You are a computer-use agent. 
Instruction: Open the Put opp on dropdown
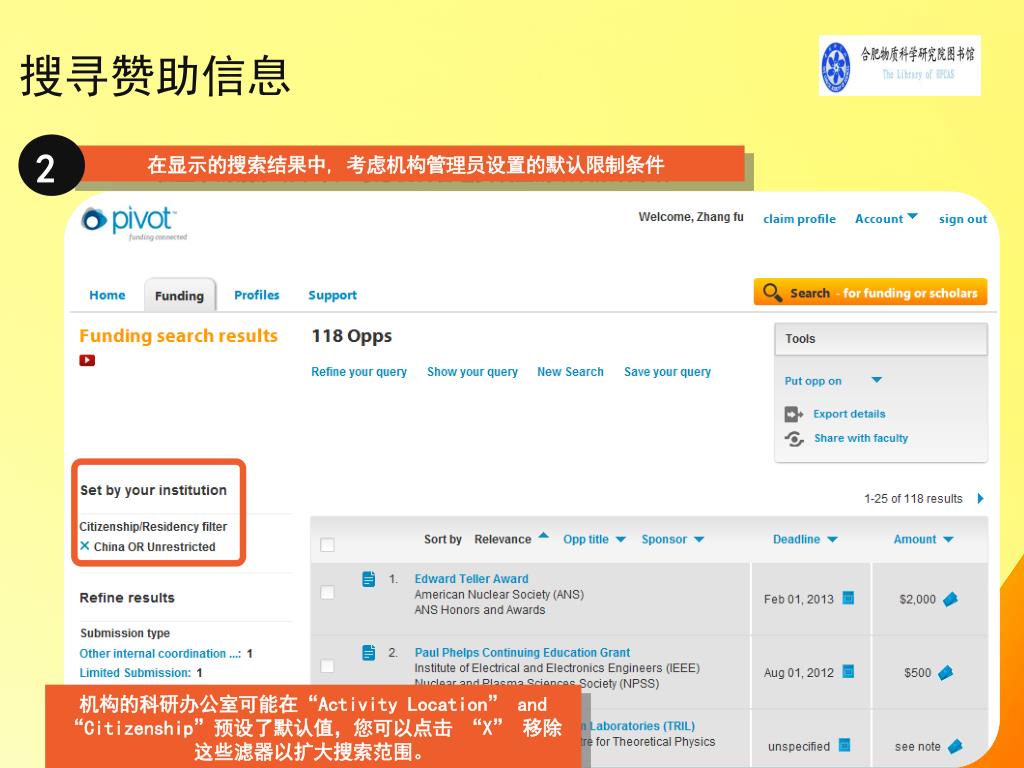pos(833,381)
